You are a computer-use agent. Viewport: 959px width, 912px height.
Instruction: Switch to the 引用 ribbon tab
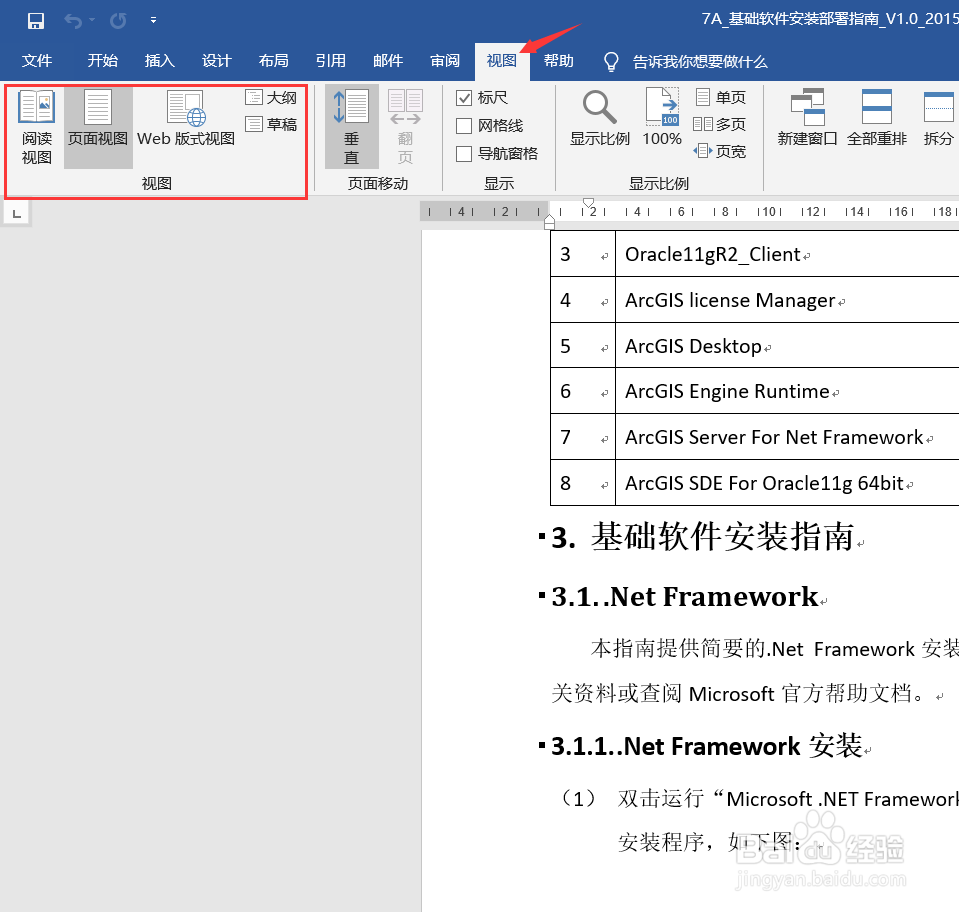[330, 61]
